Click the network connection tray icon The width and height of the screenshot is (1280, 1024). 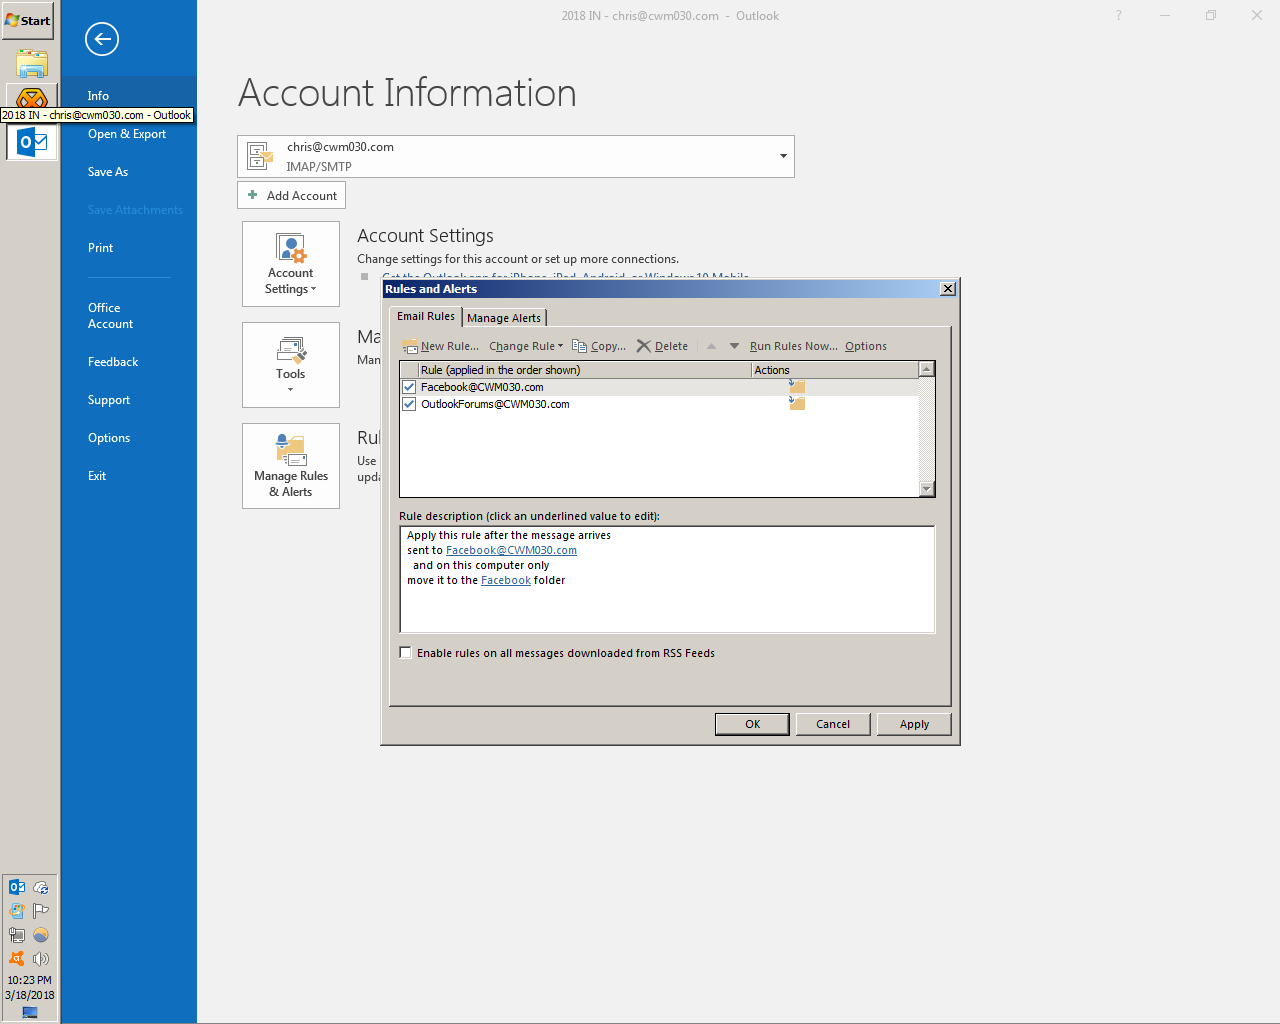17,935
